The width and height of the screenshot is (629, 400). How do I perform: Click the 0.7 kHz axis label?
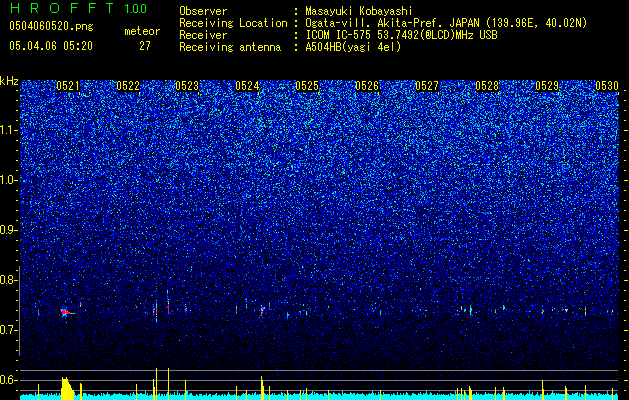[x=7, y=330]
